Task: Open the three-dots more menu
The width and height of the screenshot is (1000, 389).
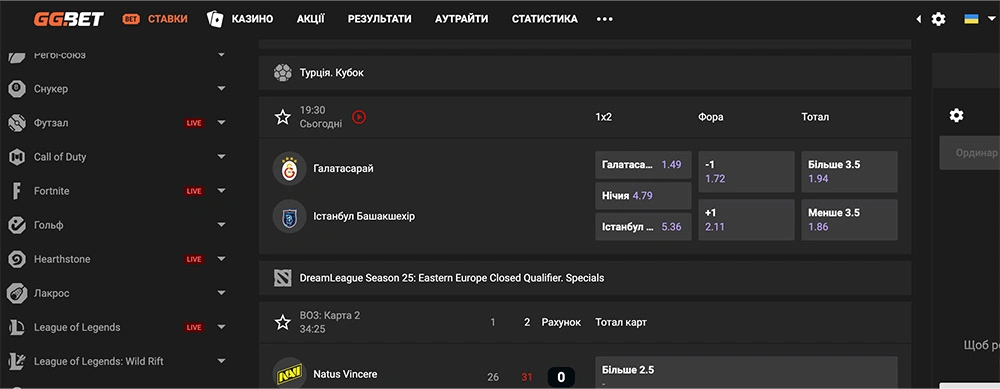Action: (x=605, y=19)
